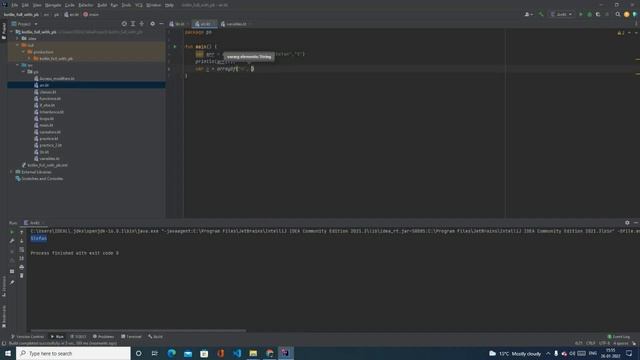The width and height of the screenshot is (640, 360).
Task: Click the inspection warnings widget in the editor corner
Action: coord(621,33)
